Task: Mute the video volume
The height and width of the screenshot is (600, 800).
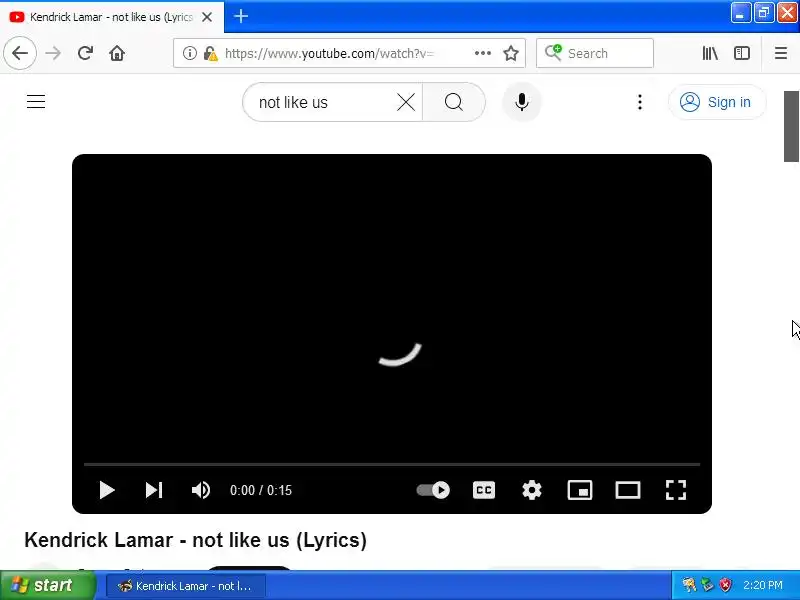Action: [x=201, y=490]
